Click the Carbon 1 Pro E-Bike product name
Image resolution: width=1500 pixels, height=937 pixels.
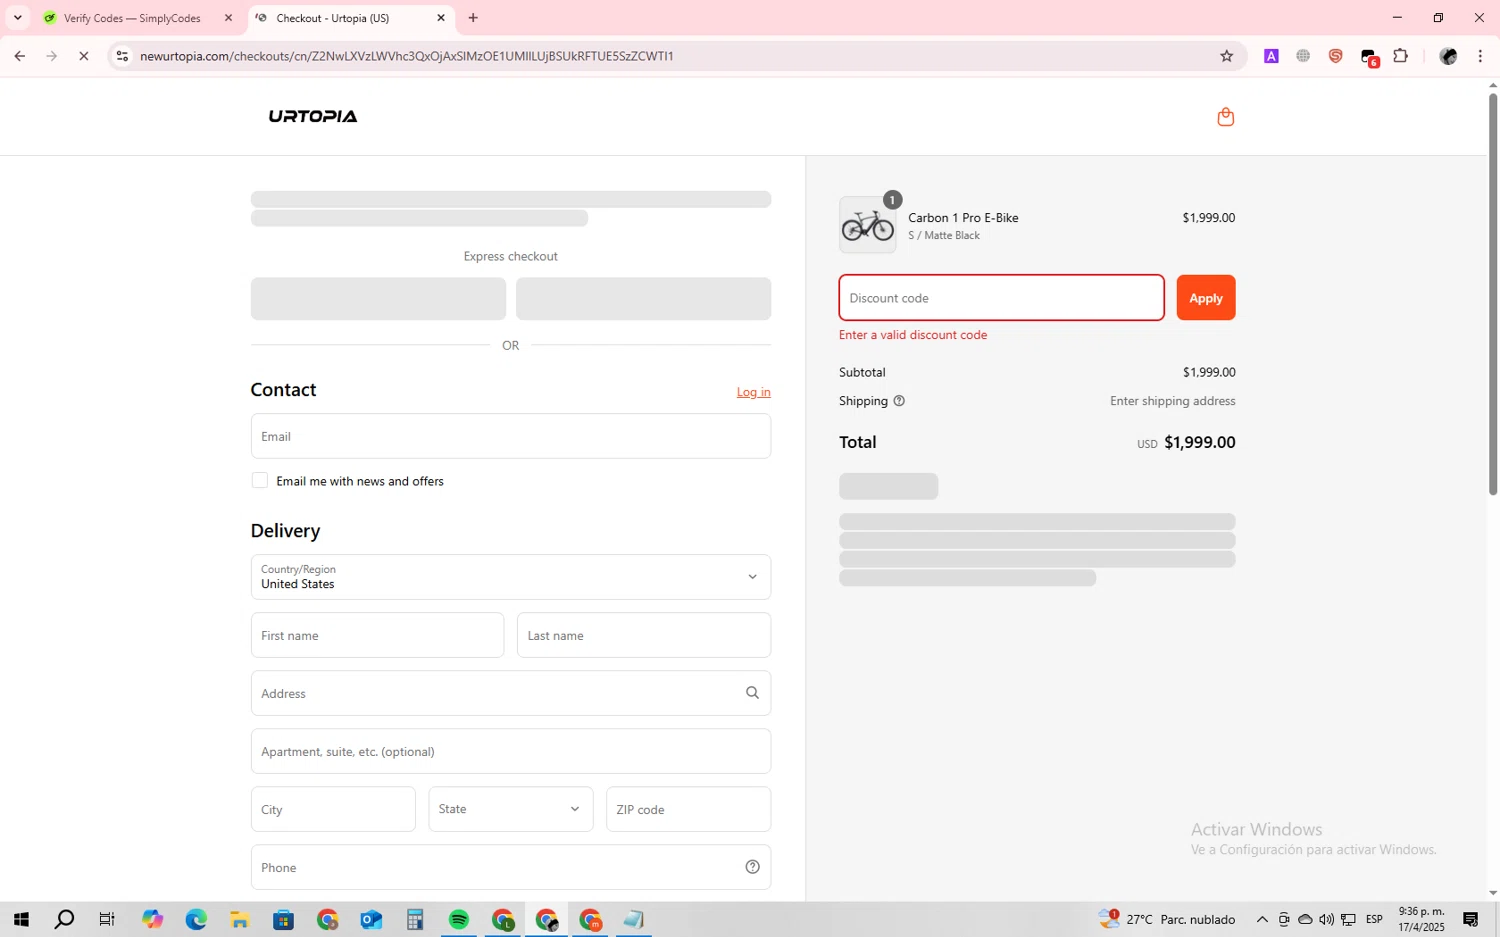click(963, 218)
